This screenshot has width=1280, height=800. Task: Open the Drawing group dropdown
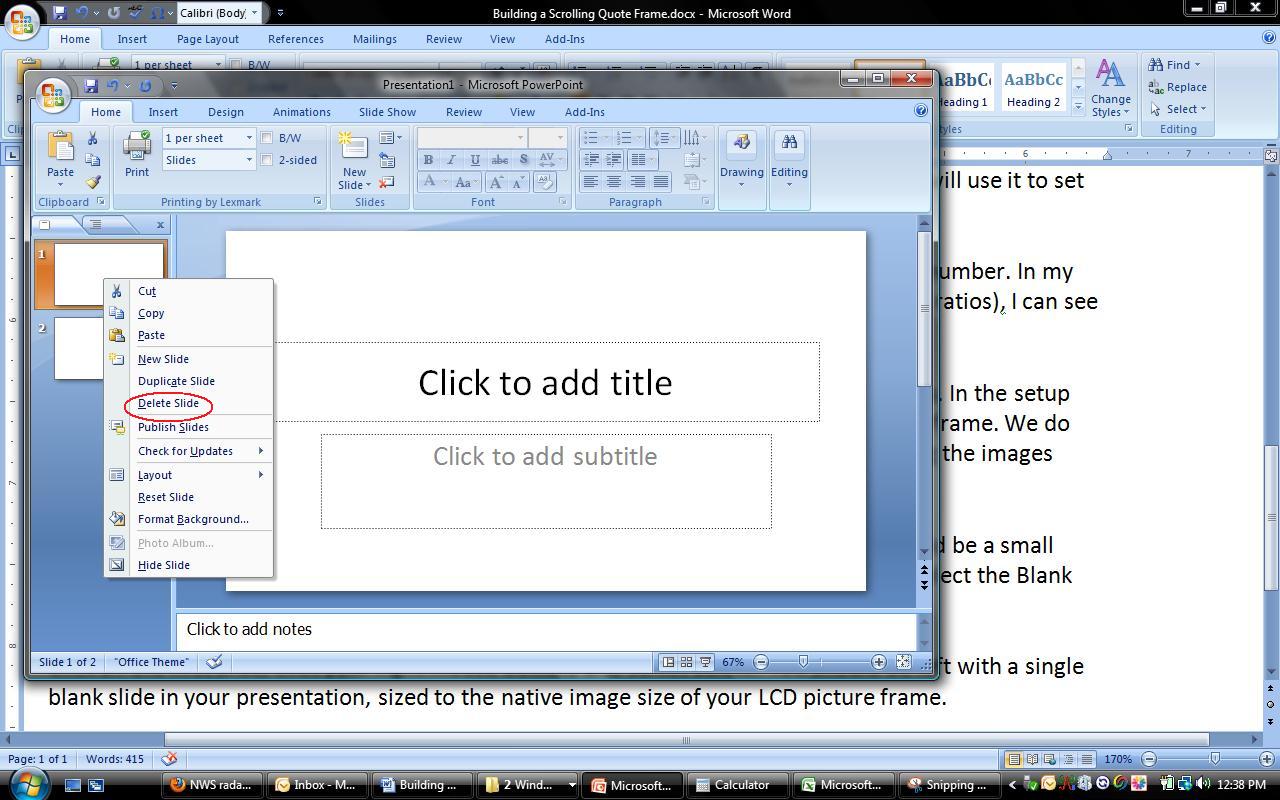tap(742, 160)
